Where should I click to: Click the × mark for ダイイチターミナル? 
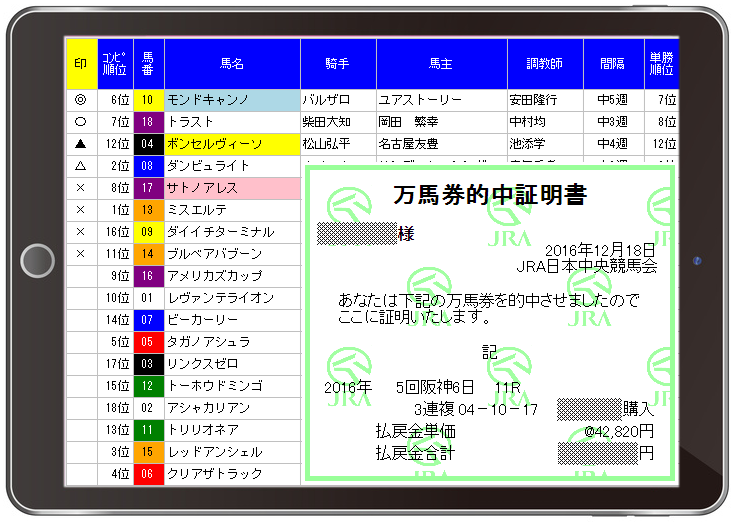[81, 232]
